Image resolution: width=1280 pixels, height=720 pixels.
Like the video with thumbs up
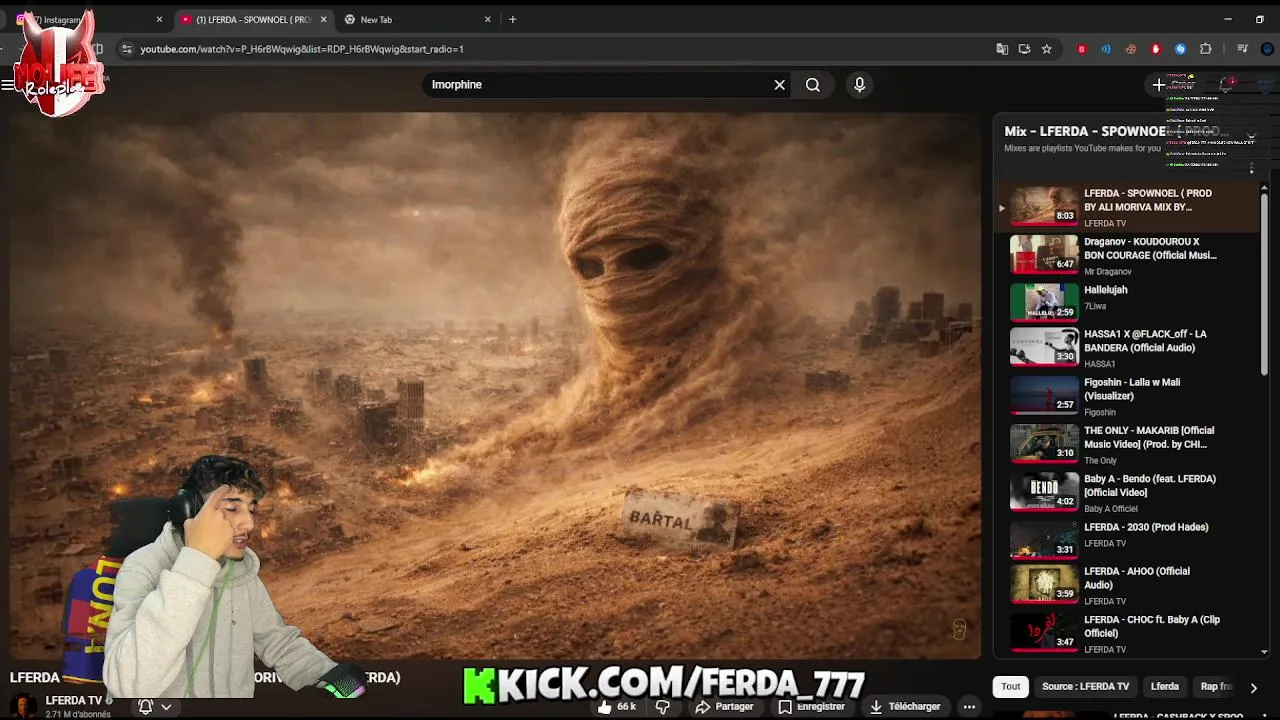click(616, 706)
